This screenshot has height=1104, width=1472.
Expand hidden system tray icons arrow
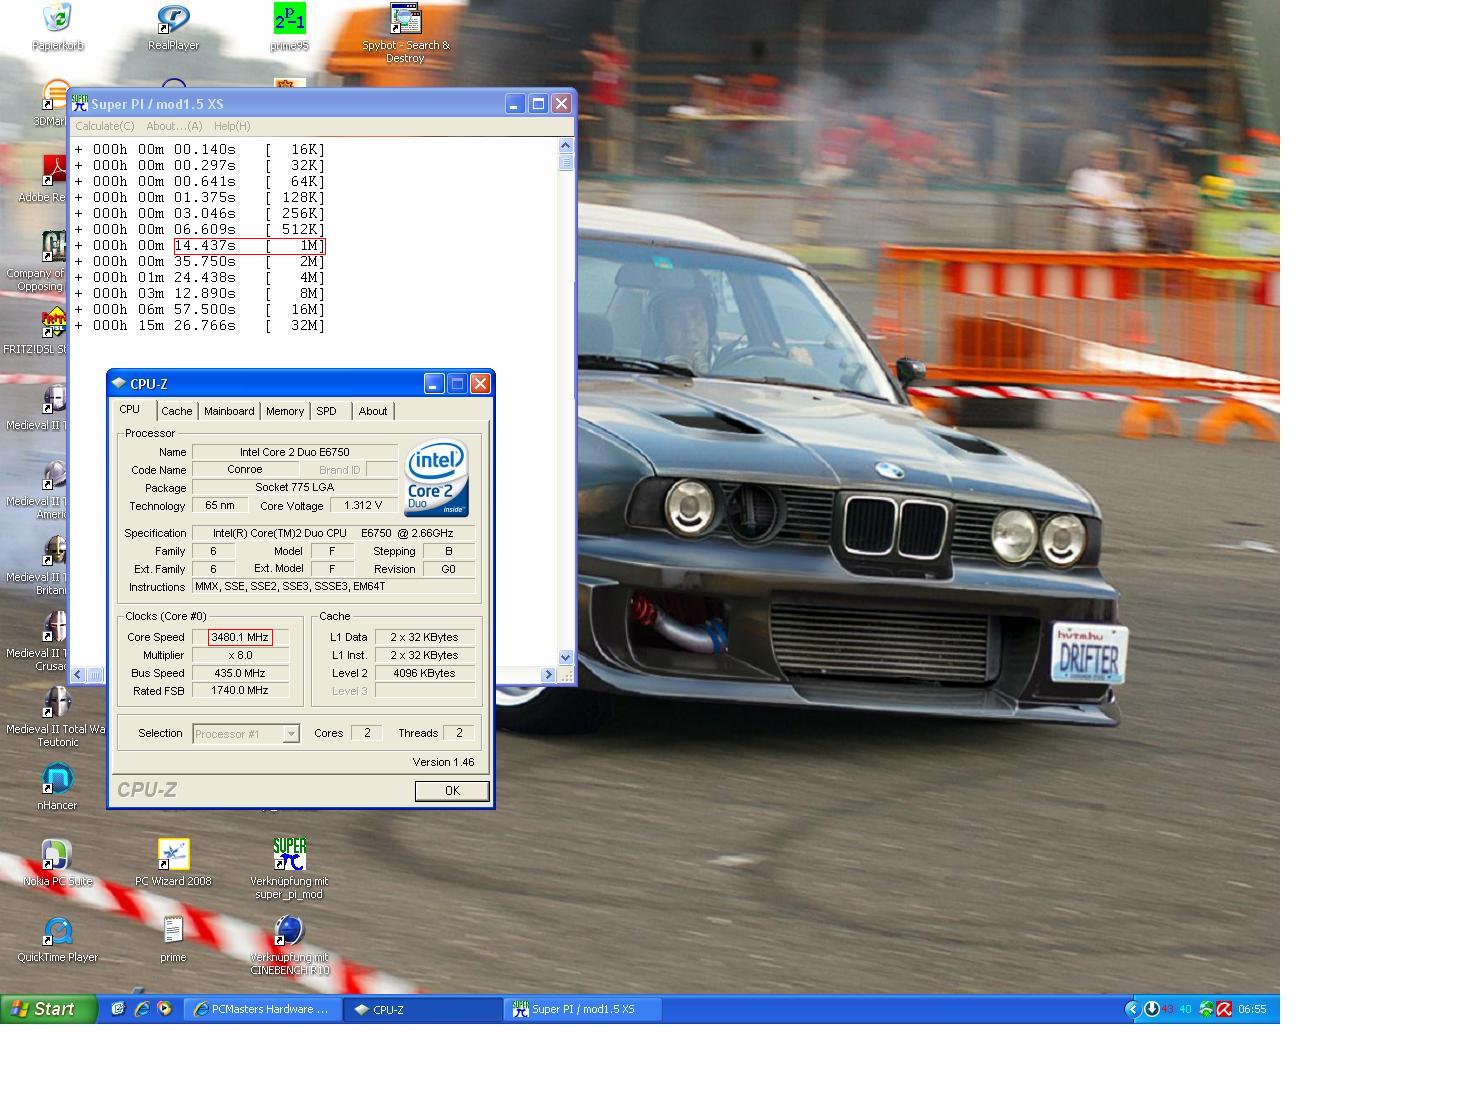click(1132, 1009)
